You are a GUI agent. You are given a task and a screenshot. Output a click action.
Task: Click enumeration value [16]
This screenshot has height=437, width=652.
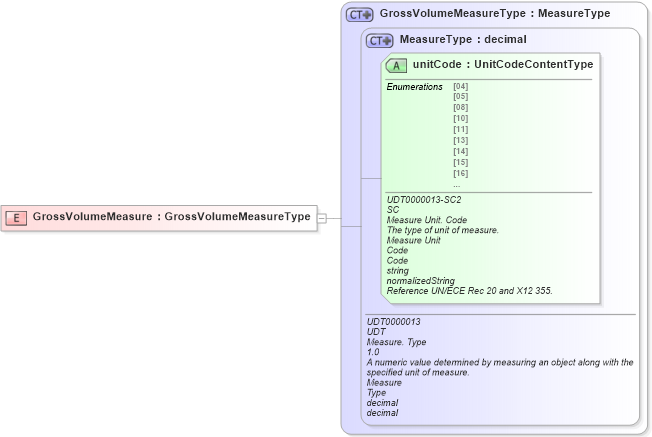[x=460, y=173]
